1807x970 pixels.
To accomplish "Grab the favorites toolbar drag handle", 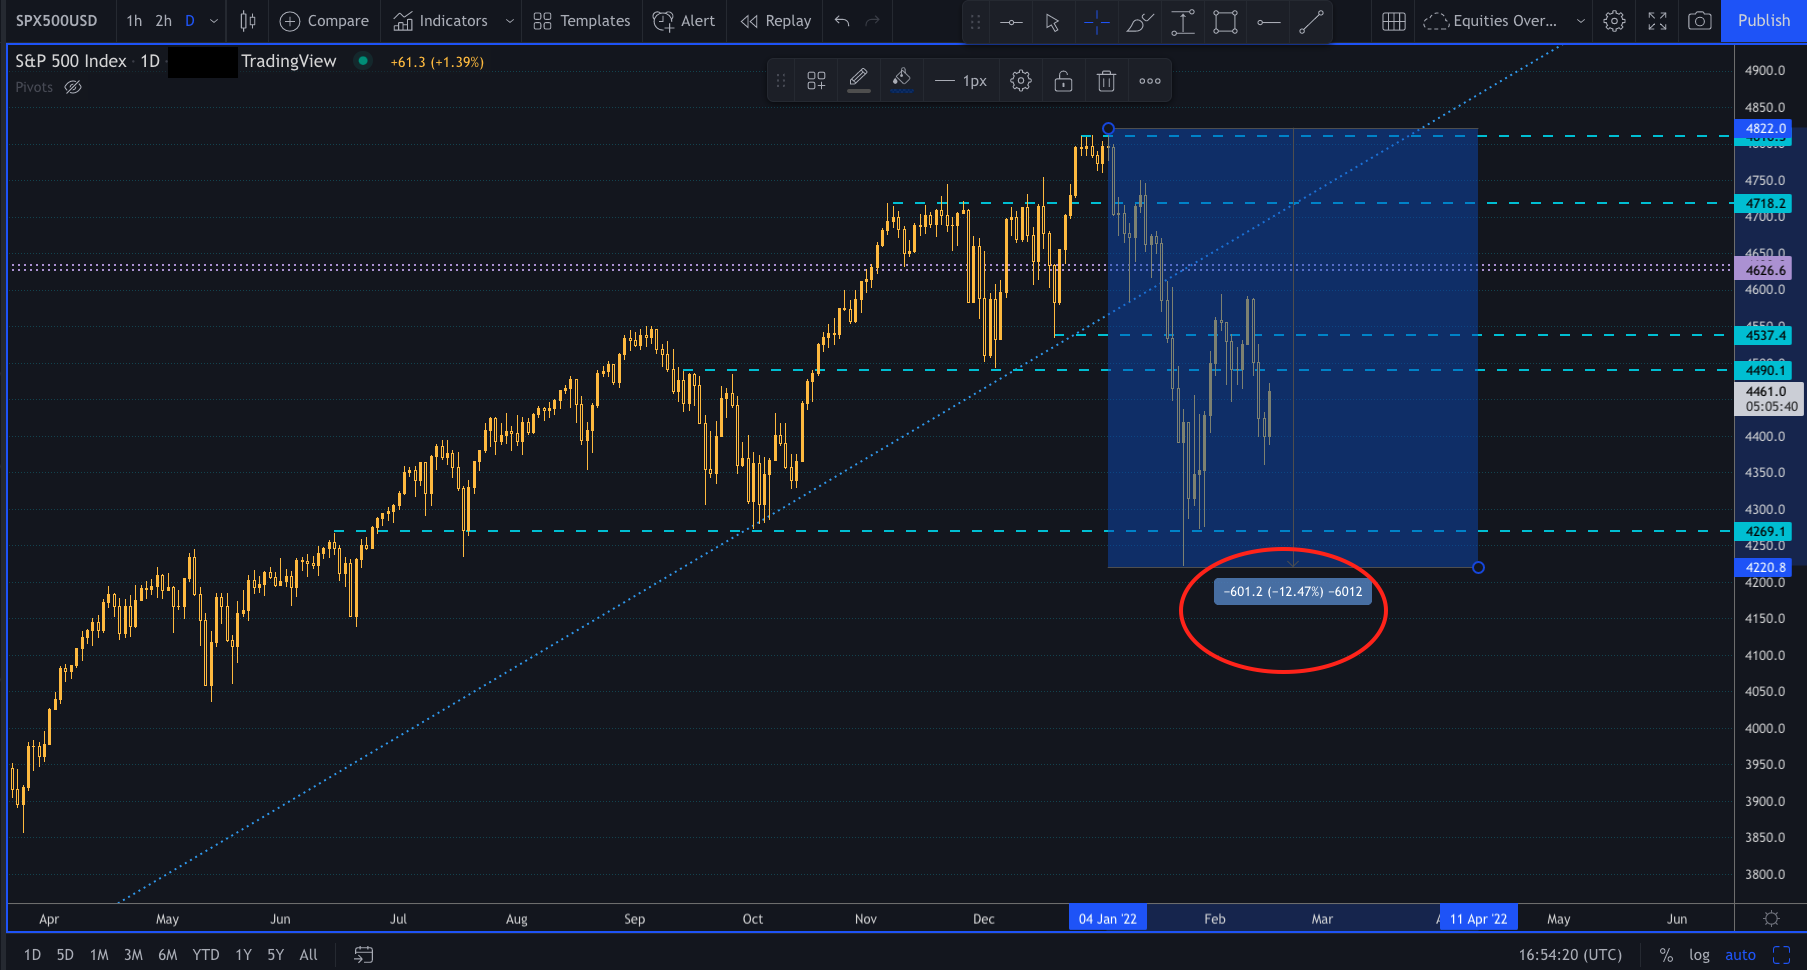I will pyautogui.click(x=975, y=21).
